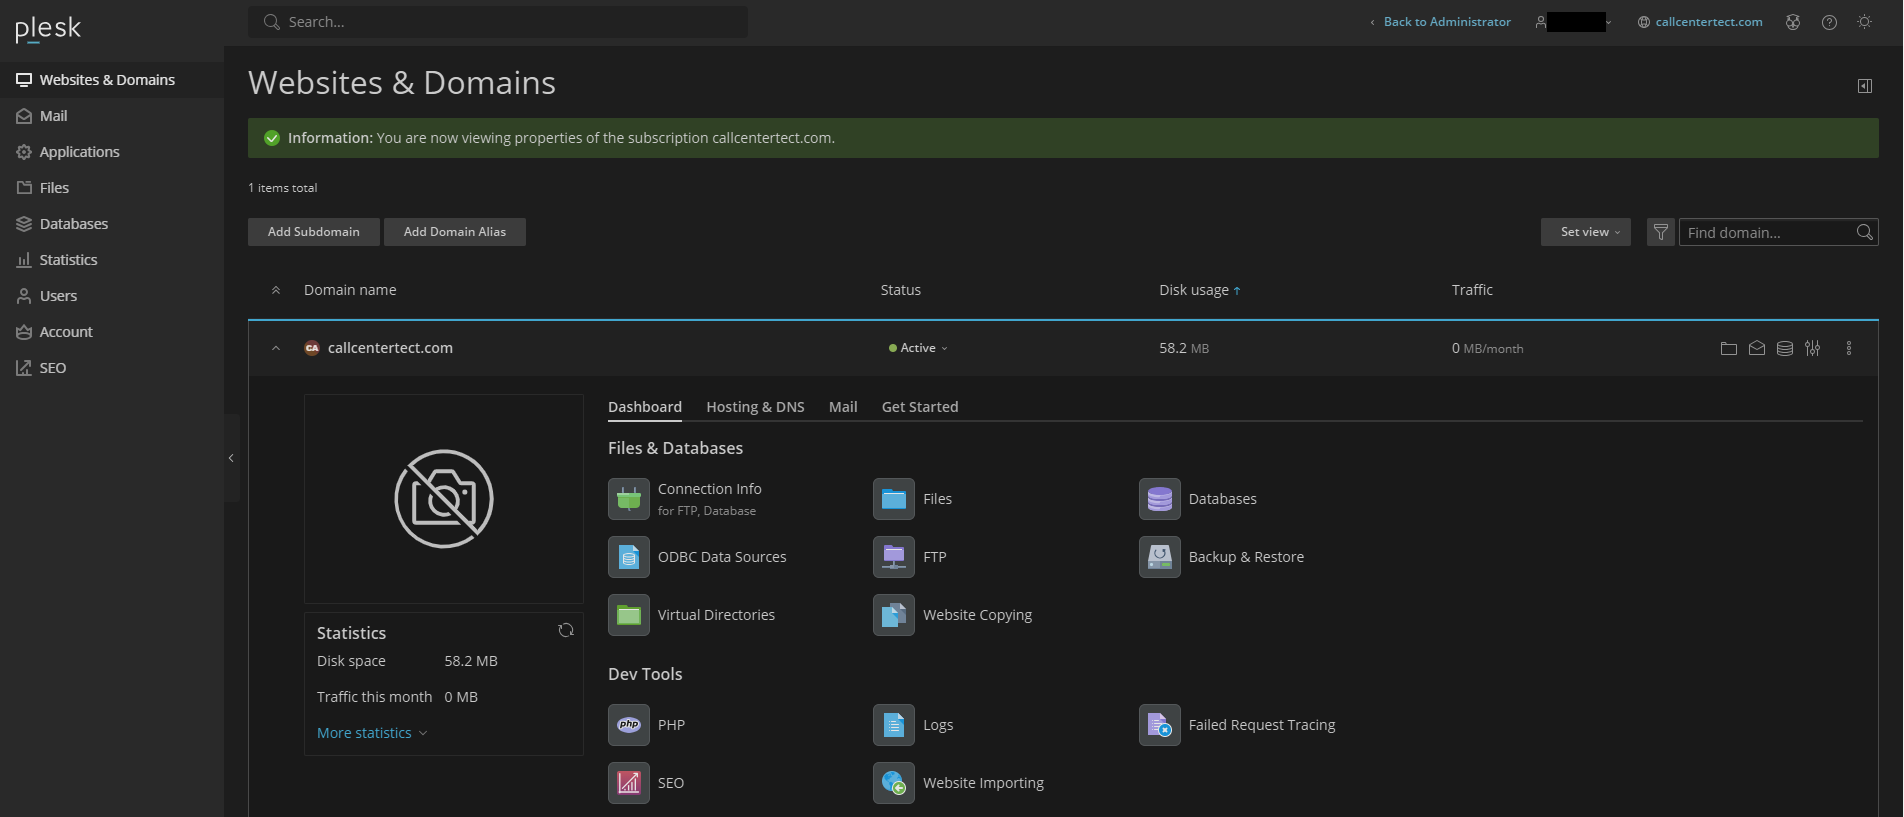Open Databases in the left sidebar
1904x817 pixels.
pos(73,224)
